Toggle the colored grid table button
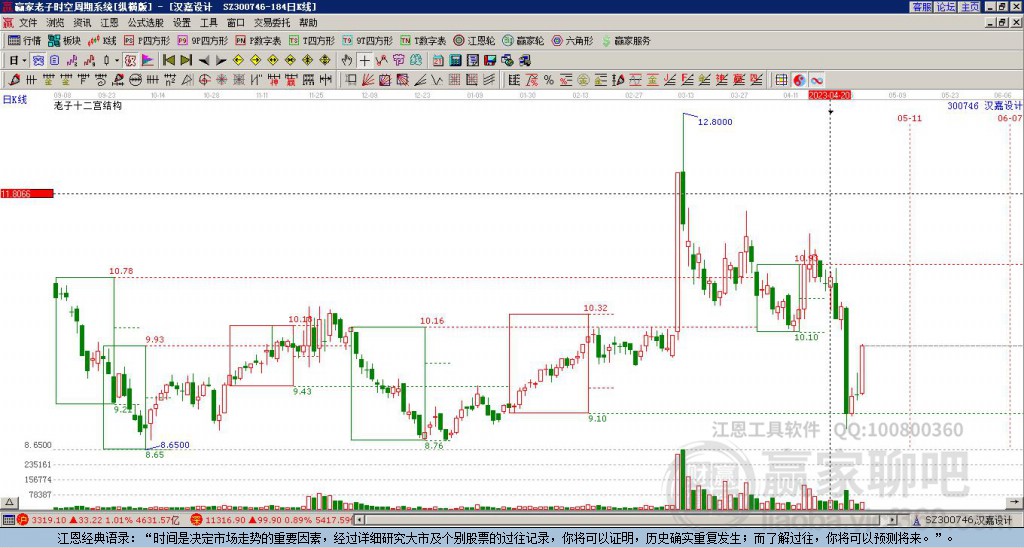This screenshot has width=1024, height=548. (x=782, y=80)
